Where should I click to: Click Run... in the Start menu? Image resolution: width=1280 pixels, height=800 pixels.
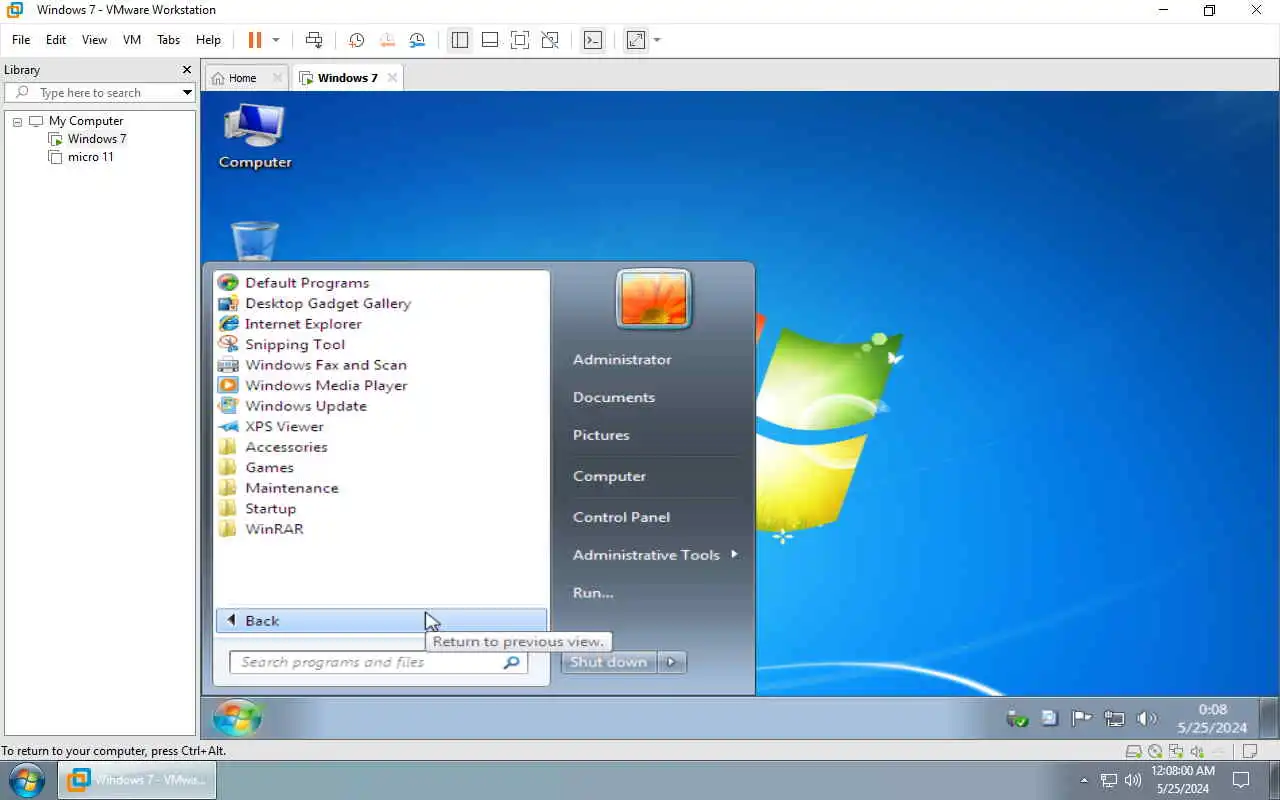coord(593,593)
